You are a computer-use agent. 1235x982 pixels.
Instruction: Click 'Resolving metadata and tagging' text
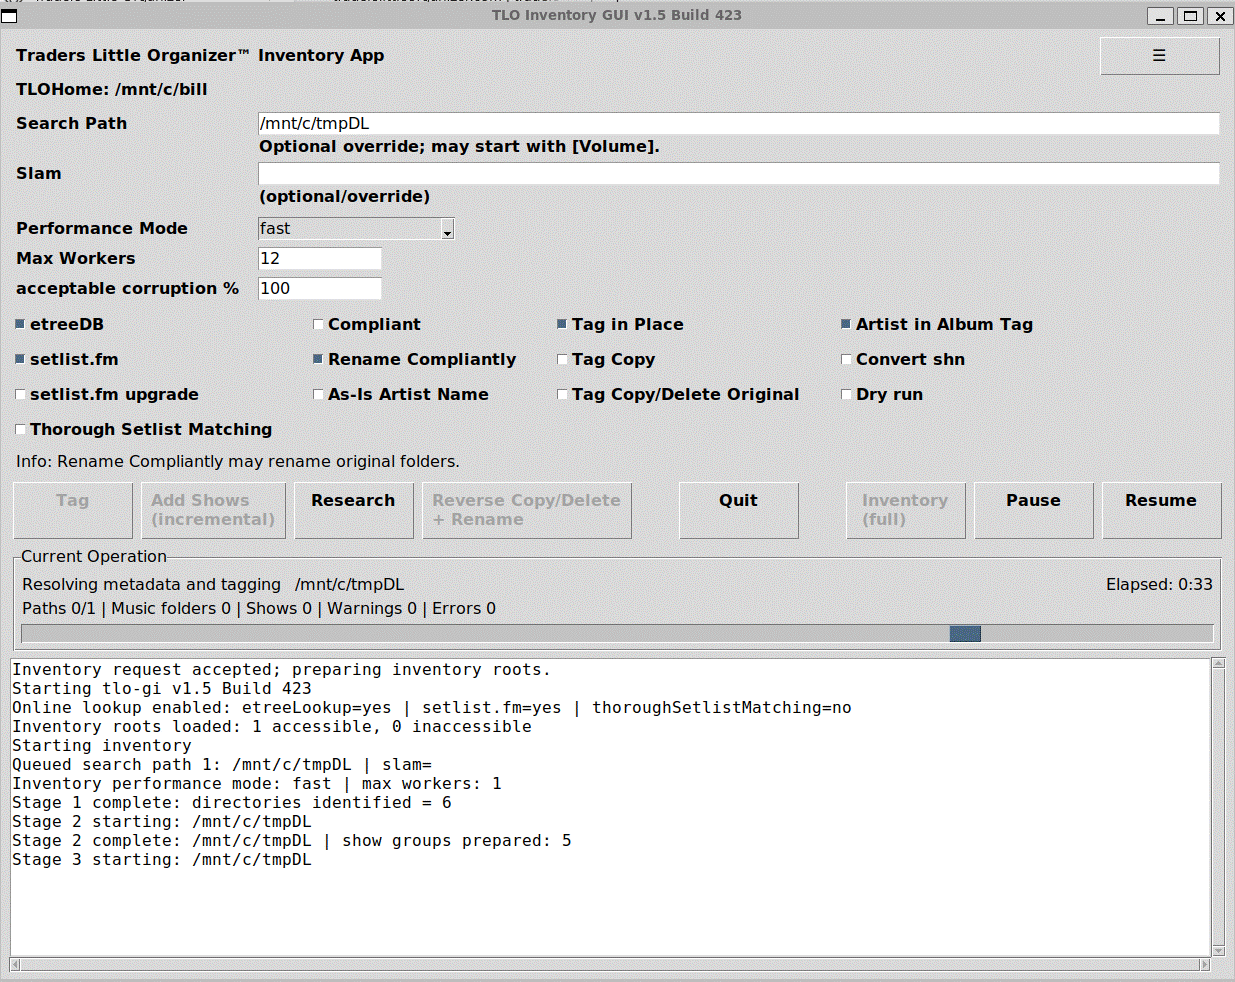pos(151,585)
